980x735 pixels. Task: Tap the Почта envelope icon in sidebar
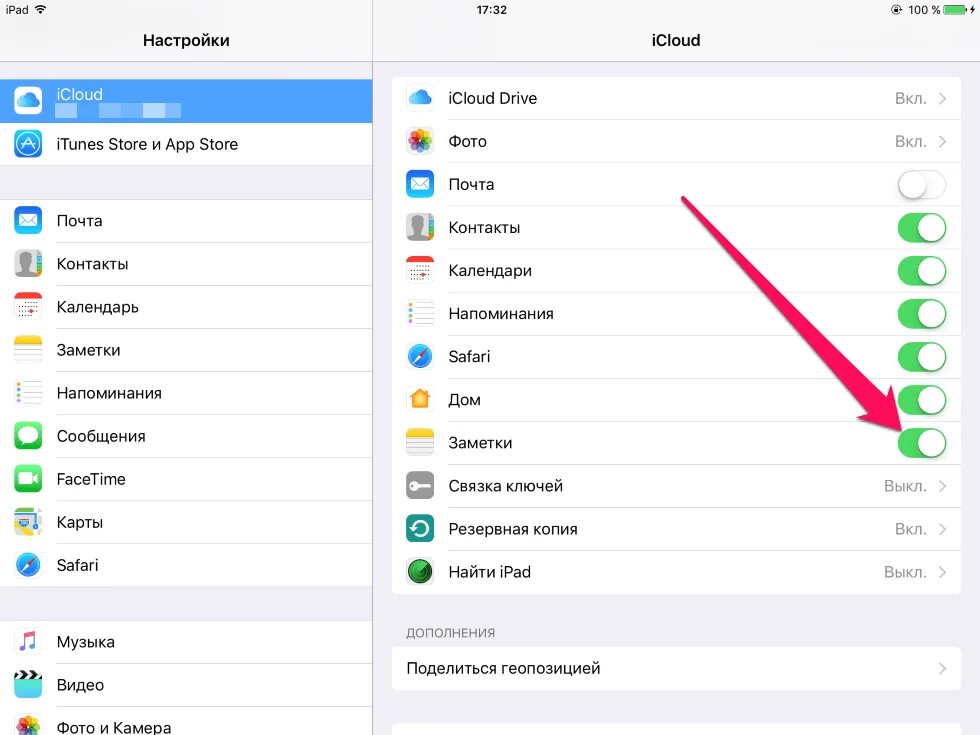click(28, 220)
